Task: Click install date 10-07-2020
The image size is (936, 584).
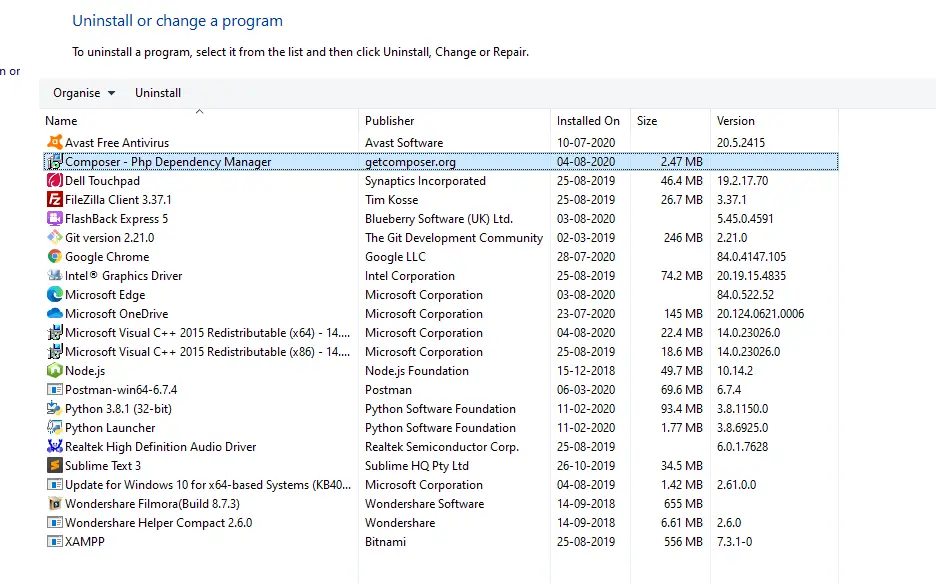Action: (586, 143)
